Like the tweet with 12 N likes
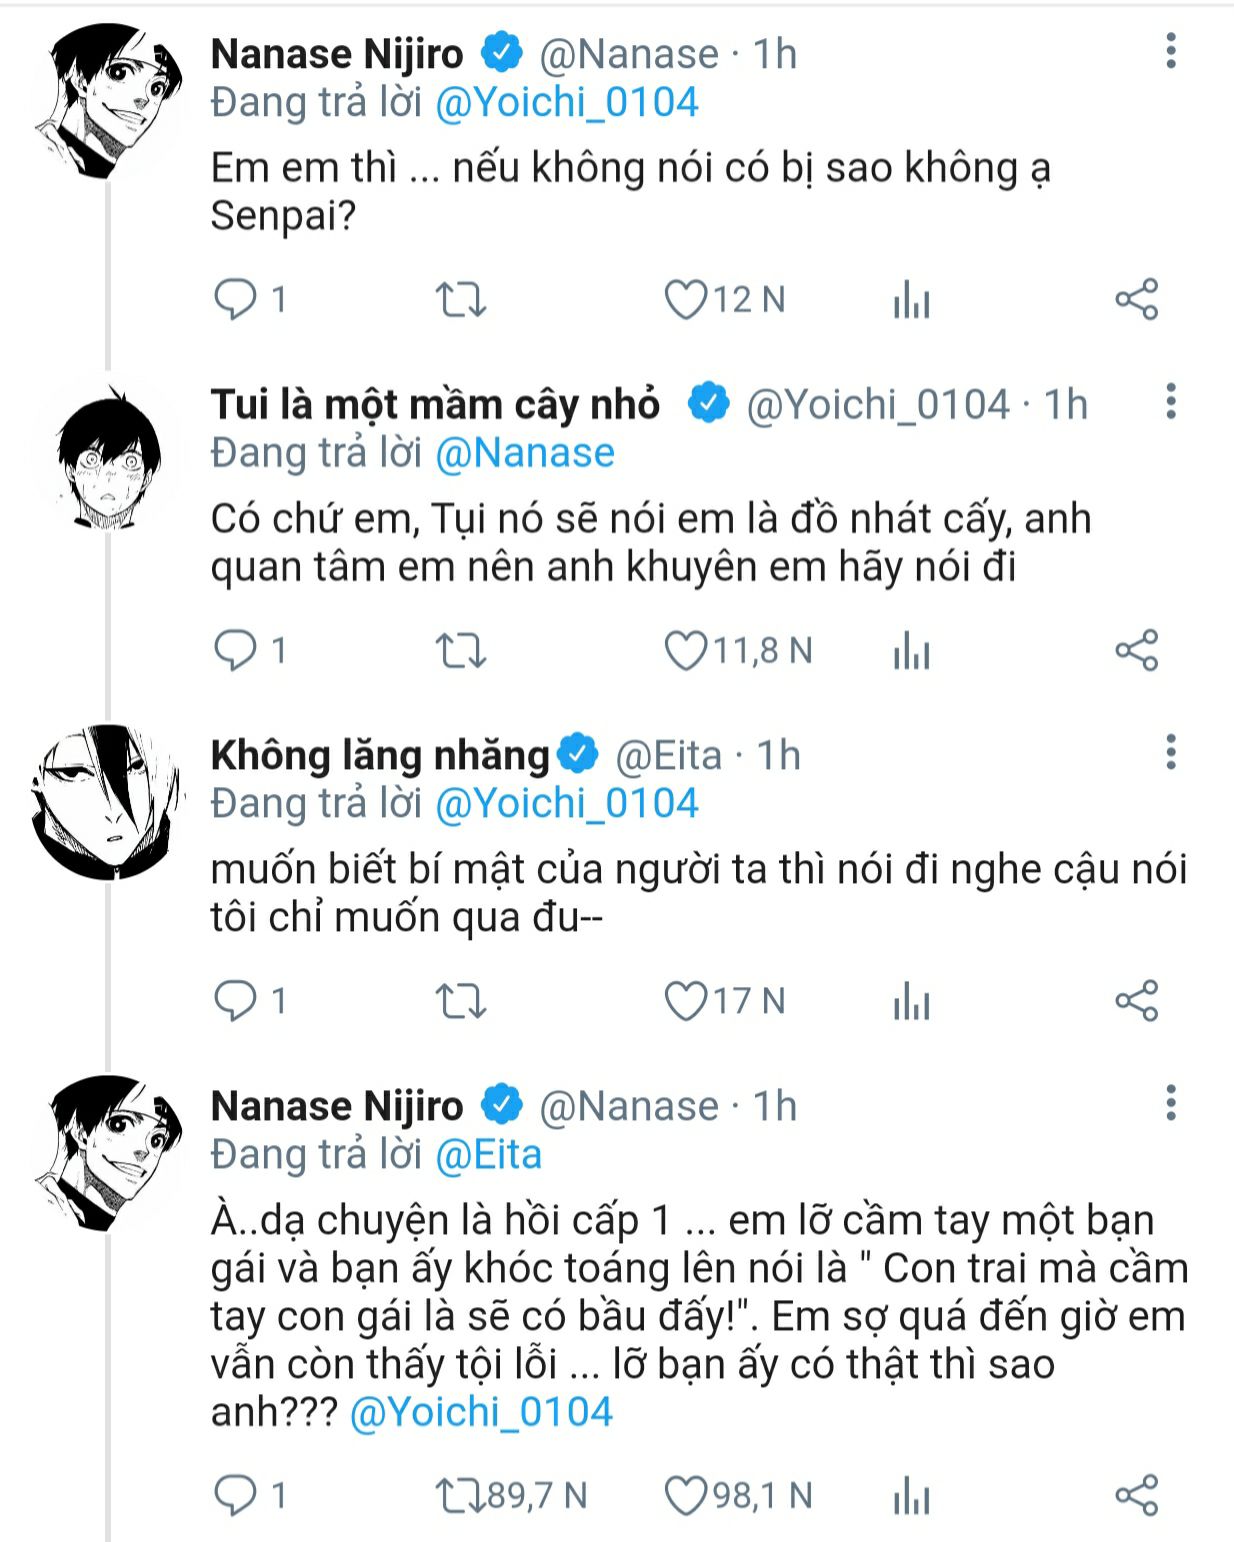Viewport: 1234px width, 1542px height. pos(687,299)
